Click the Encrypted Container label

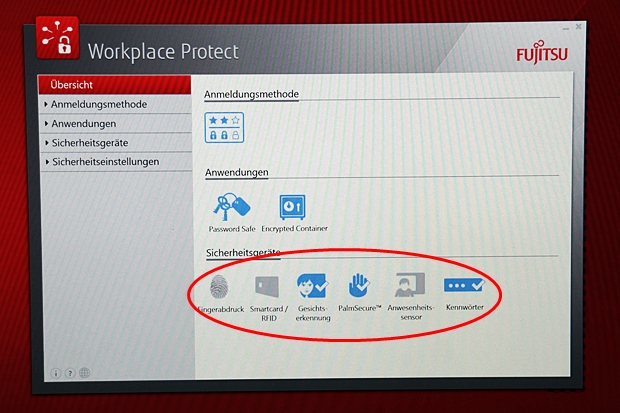(295, 228)
